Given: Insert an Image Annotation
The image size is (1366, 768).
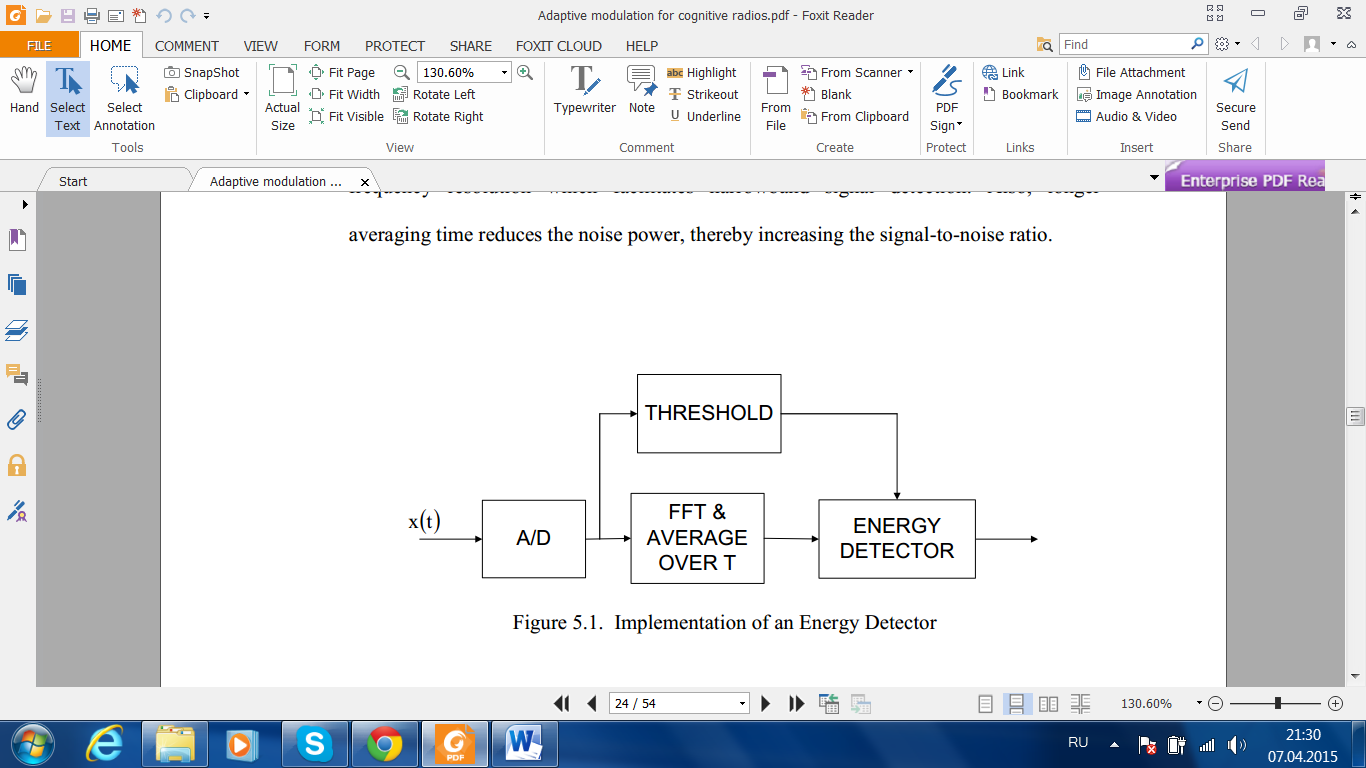Looking at the screenshot, I should click(x=1136, y=94).
